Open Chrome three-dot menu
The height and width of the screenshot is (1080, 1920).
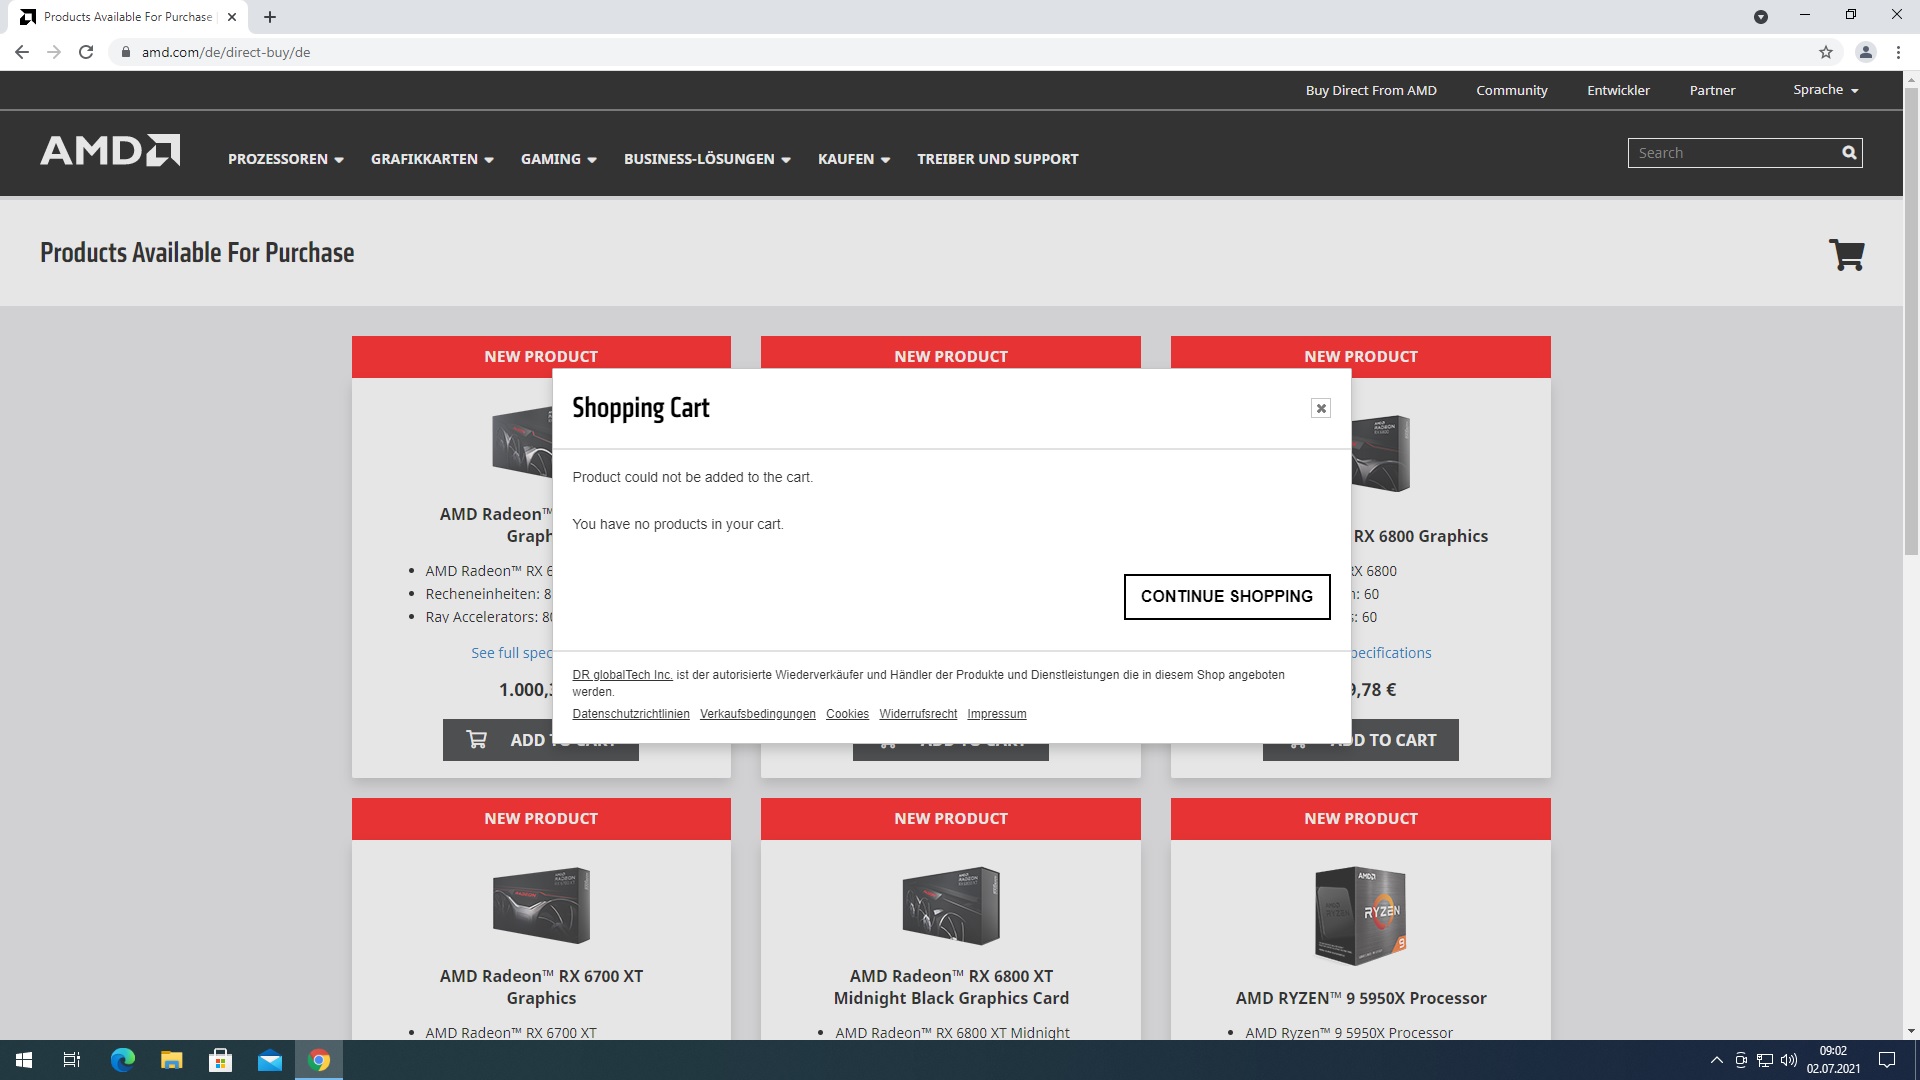pyautogui.click(x=1898, y=52)
